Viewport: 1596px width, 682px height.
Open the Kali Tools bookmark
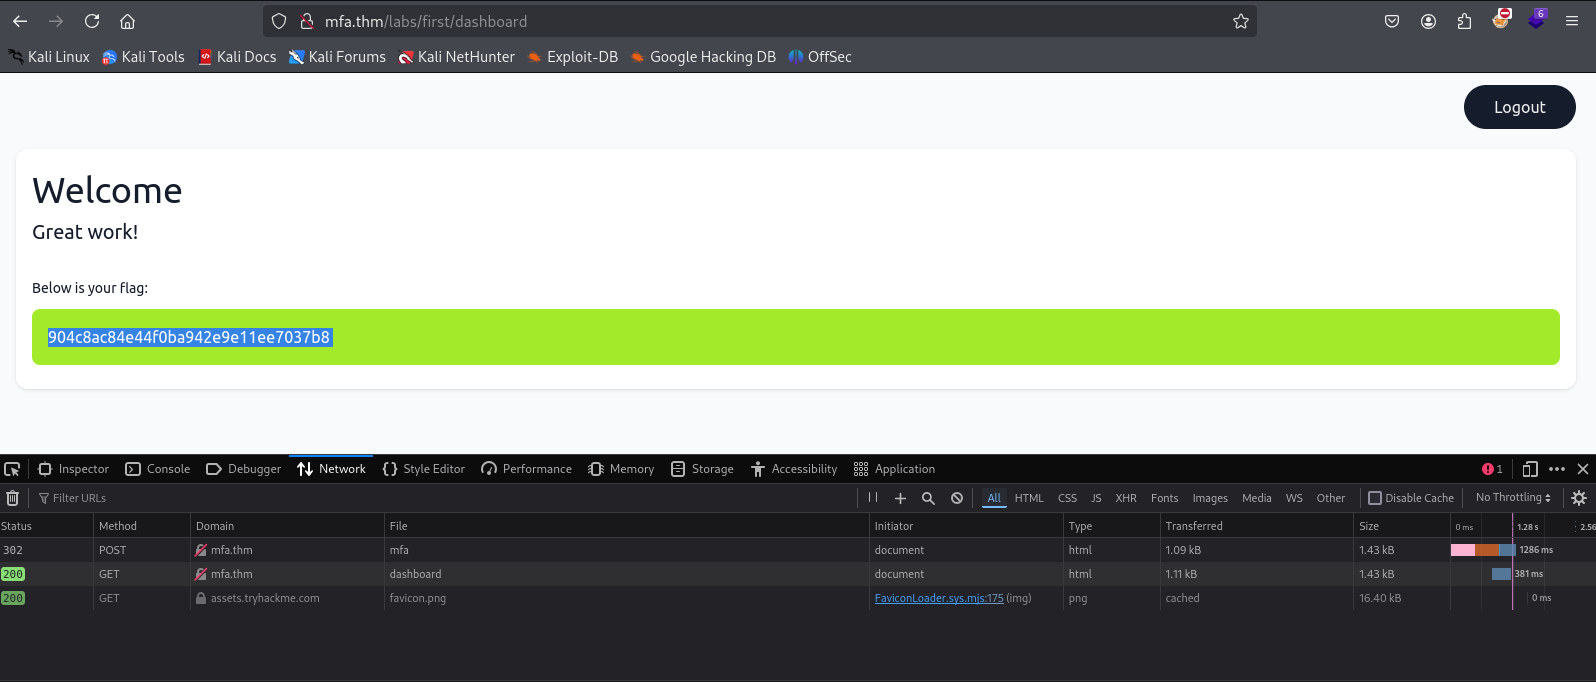(x=143, y=57)
